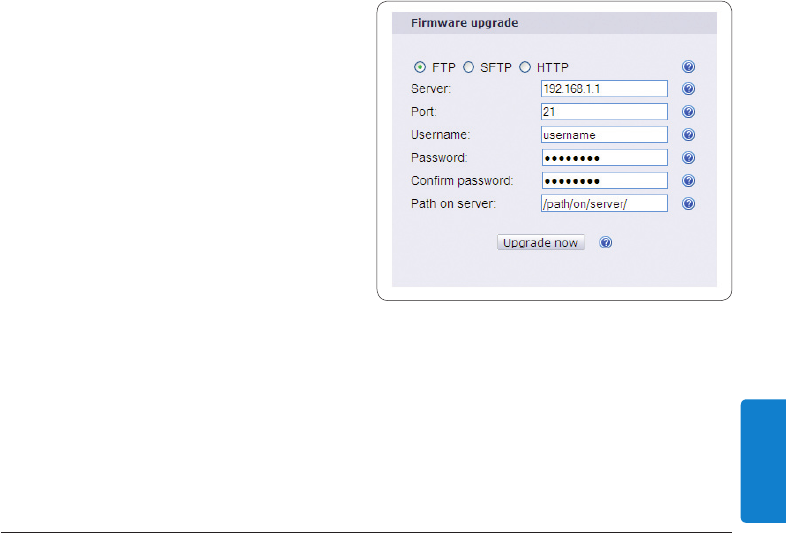The height and width of the screenshot is (533, 786).
Task: Click the Confirm password field
Action: coord(604,181)
